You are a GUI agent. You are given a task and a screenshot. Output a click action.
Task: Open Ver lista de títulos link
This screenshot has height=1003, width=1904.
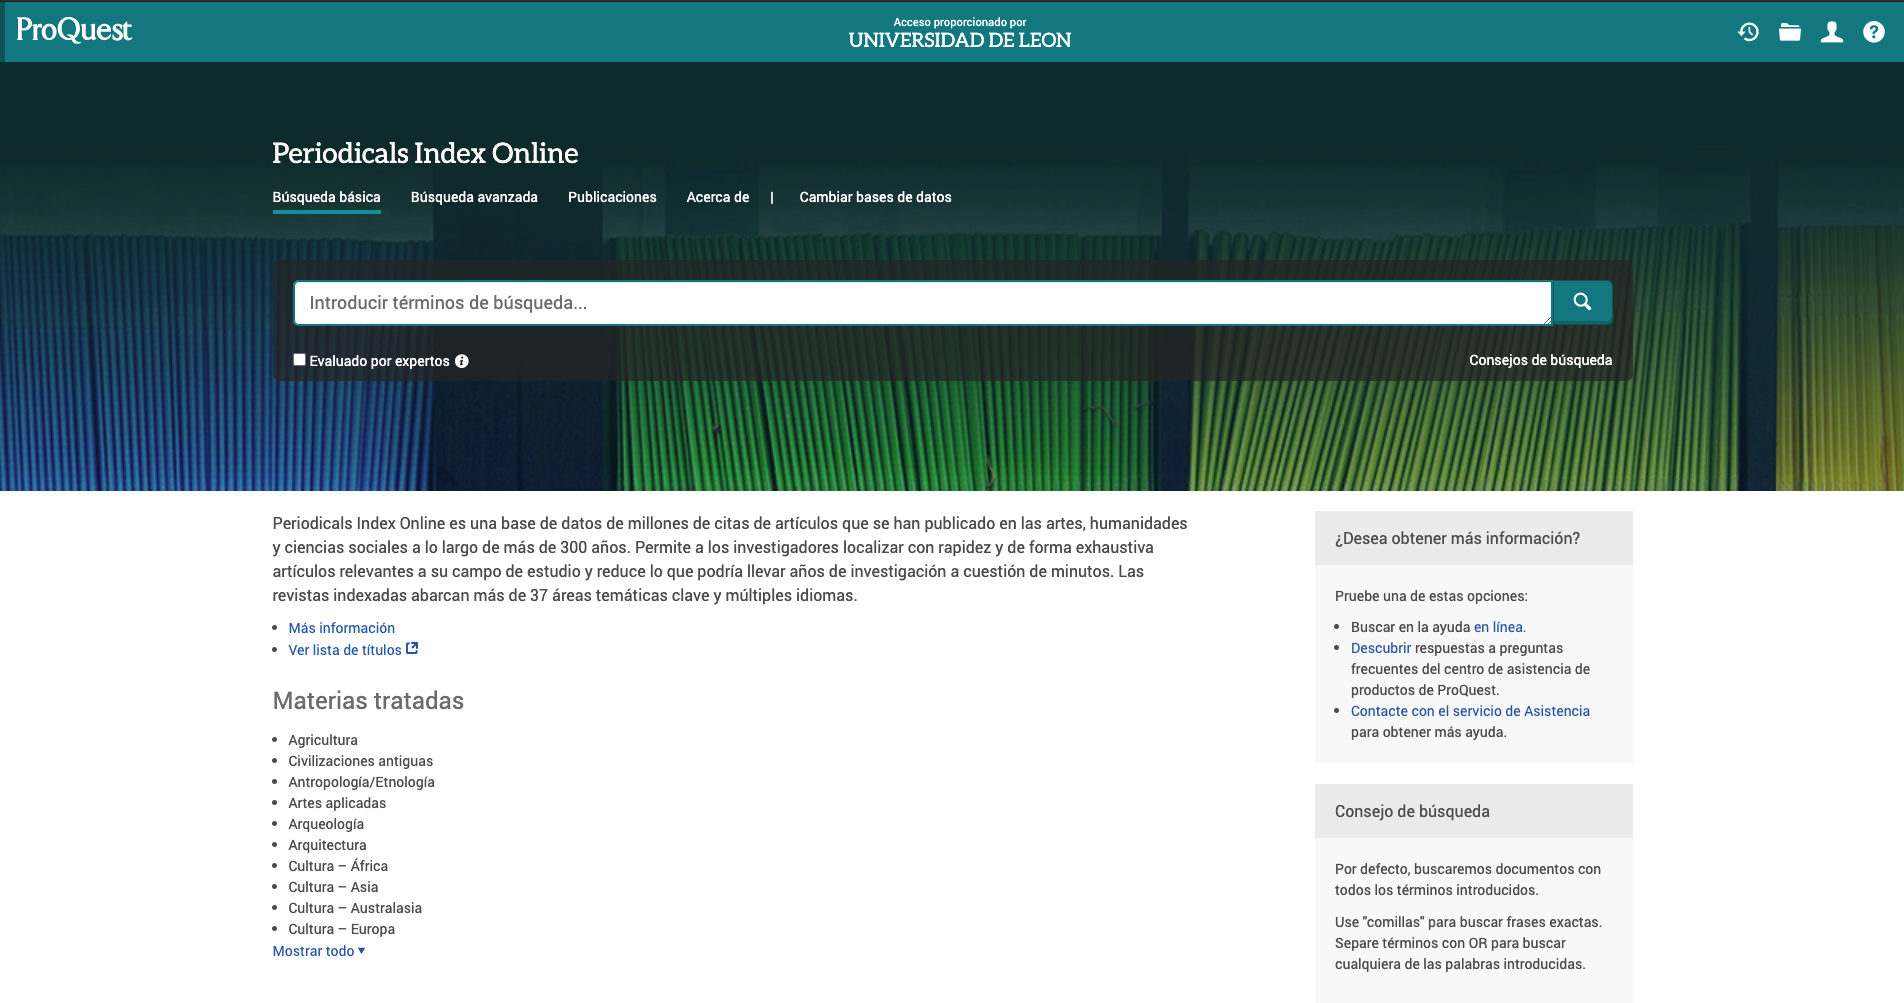tap(345, 650)
